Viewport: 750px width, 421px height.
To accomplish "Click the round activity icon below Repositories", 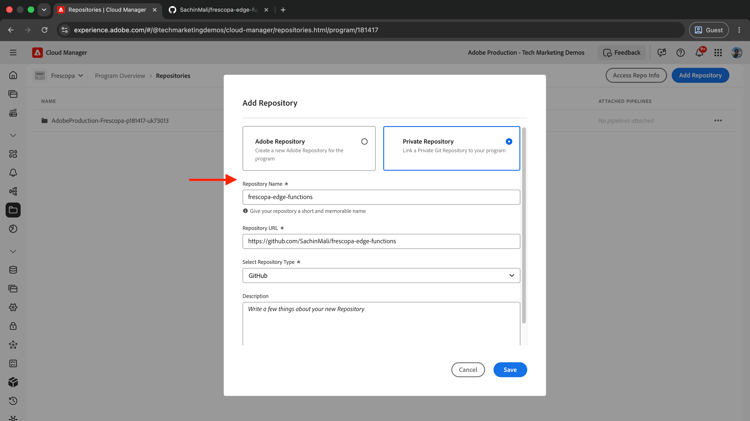I will coord(13,229).
